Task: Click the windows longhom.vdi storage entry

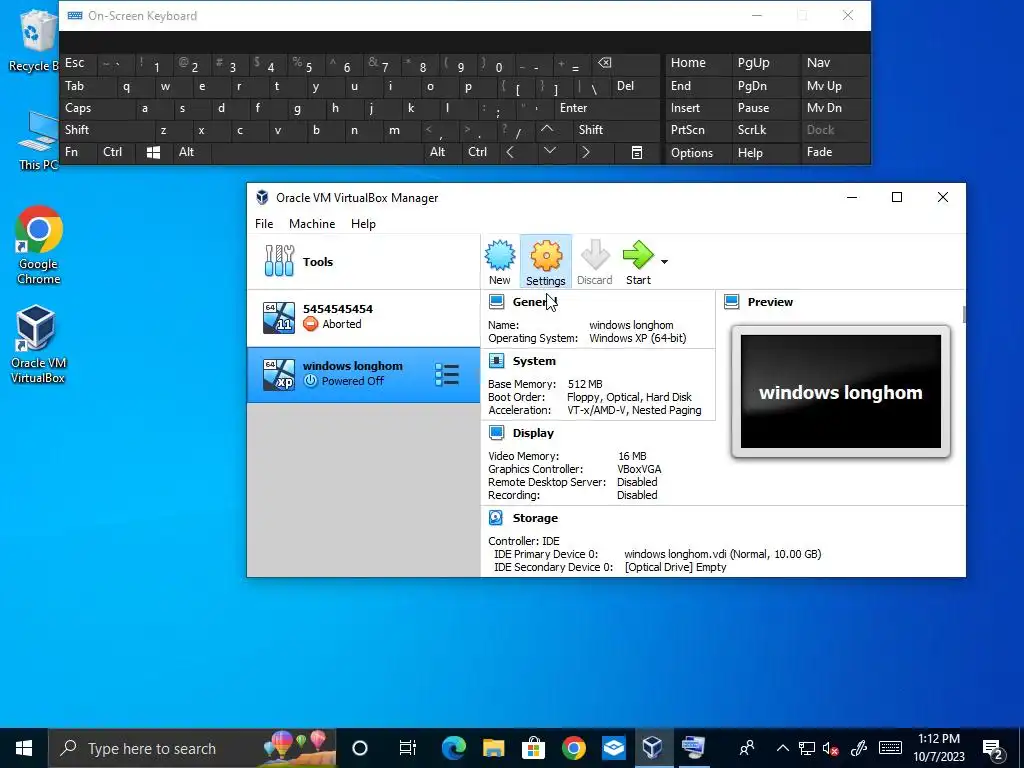Action: (x=722, y=554)
